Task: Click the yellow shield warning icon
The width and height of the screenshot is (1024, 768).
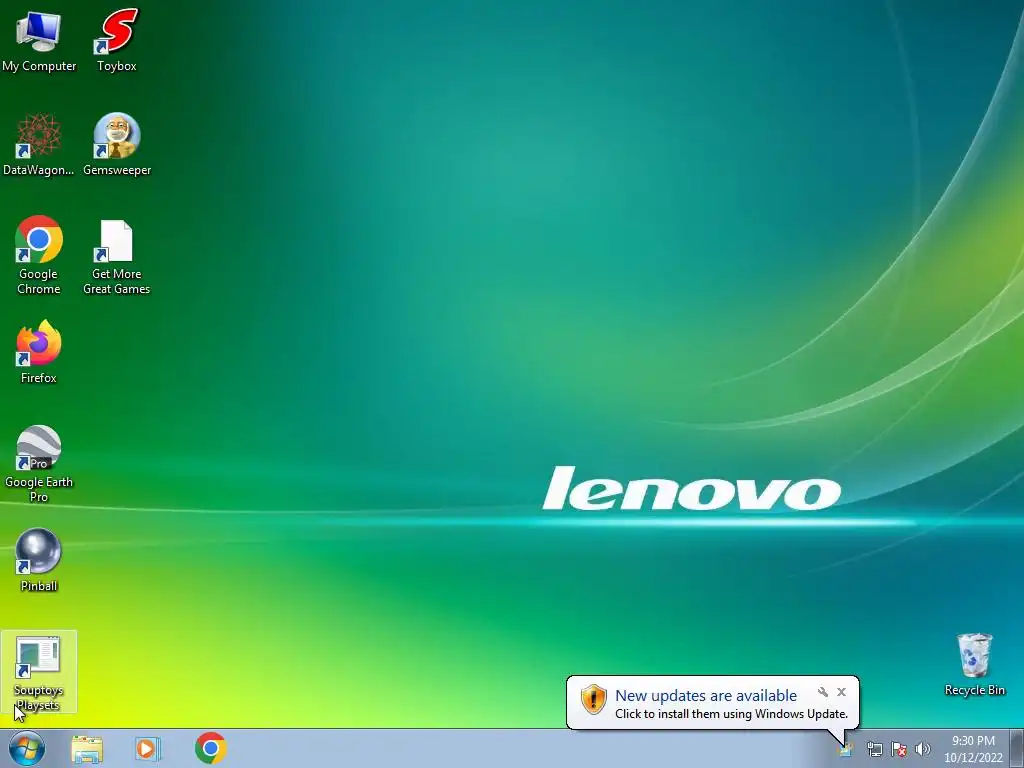Action: [594, 699]
